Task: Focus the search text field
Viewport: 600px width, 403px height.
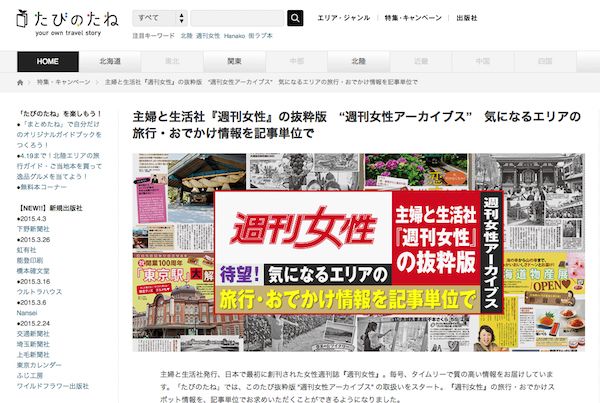Action: tap(237, 18)
